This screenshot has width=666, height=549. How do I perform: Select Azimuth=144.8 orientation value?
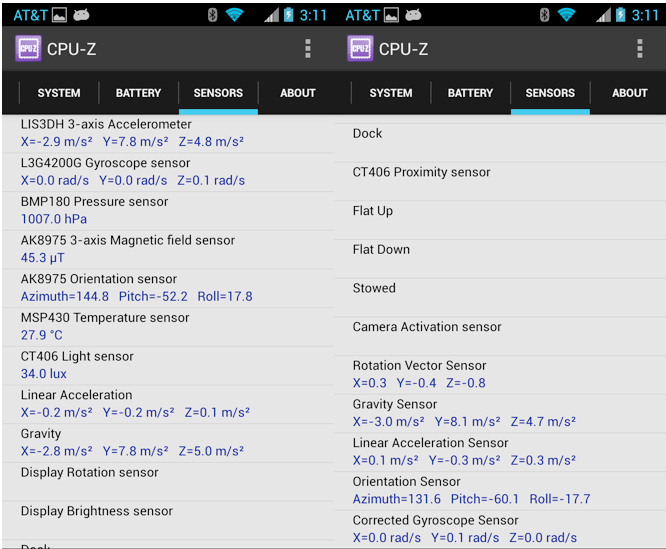click(x=65, y=296)
